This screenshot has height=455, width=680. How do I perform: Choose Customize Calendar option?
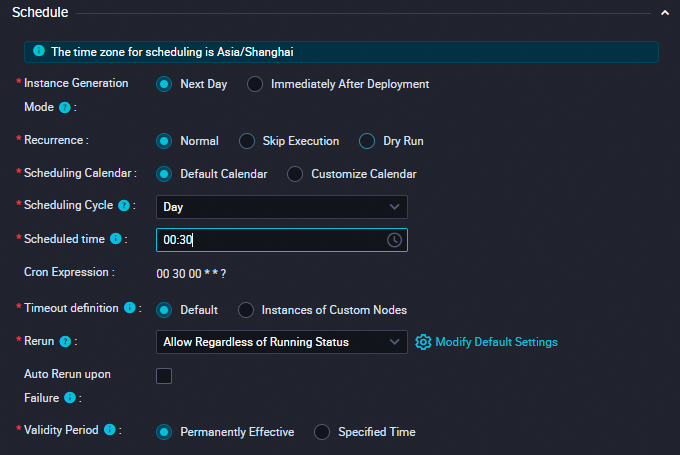pyautogui.click(x=295, y=174)
